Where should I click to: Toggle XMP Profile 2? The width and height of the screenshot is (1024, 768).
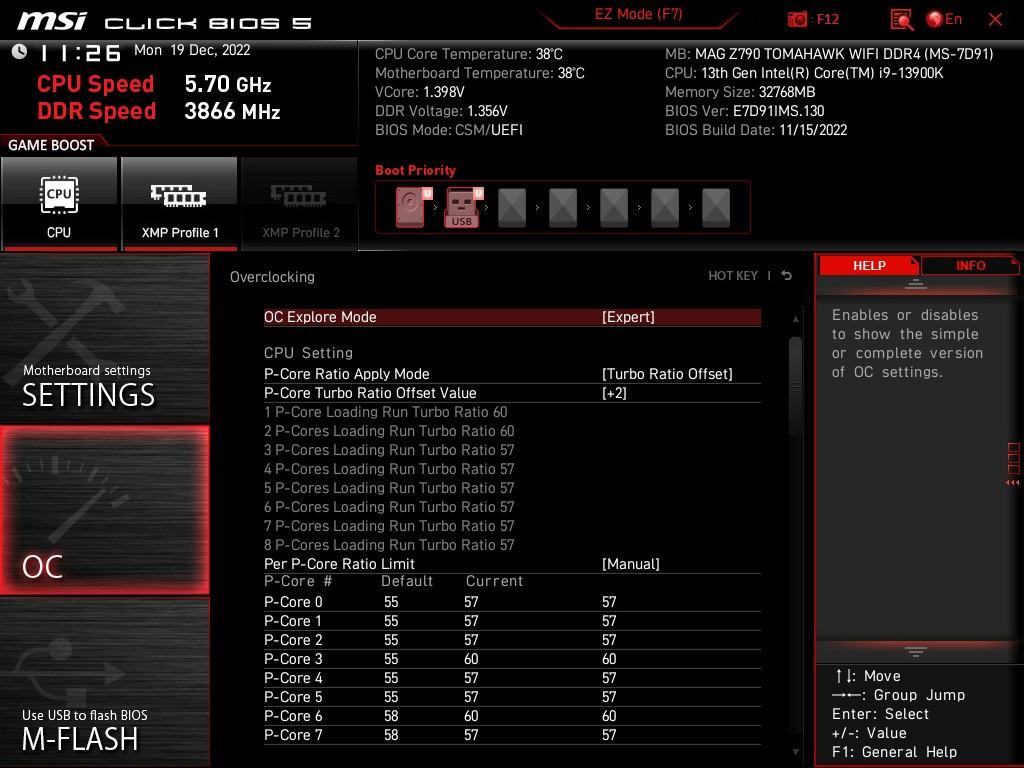tap(300, 203)
